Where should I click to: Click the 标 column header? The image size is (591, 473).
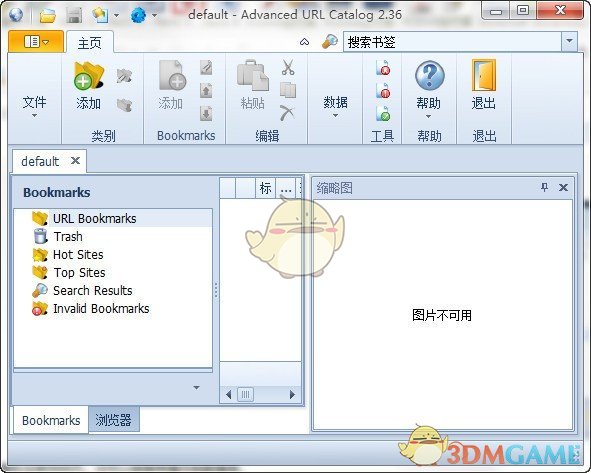(x=265, y=188)
